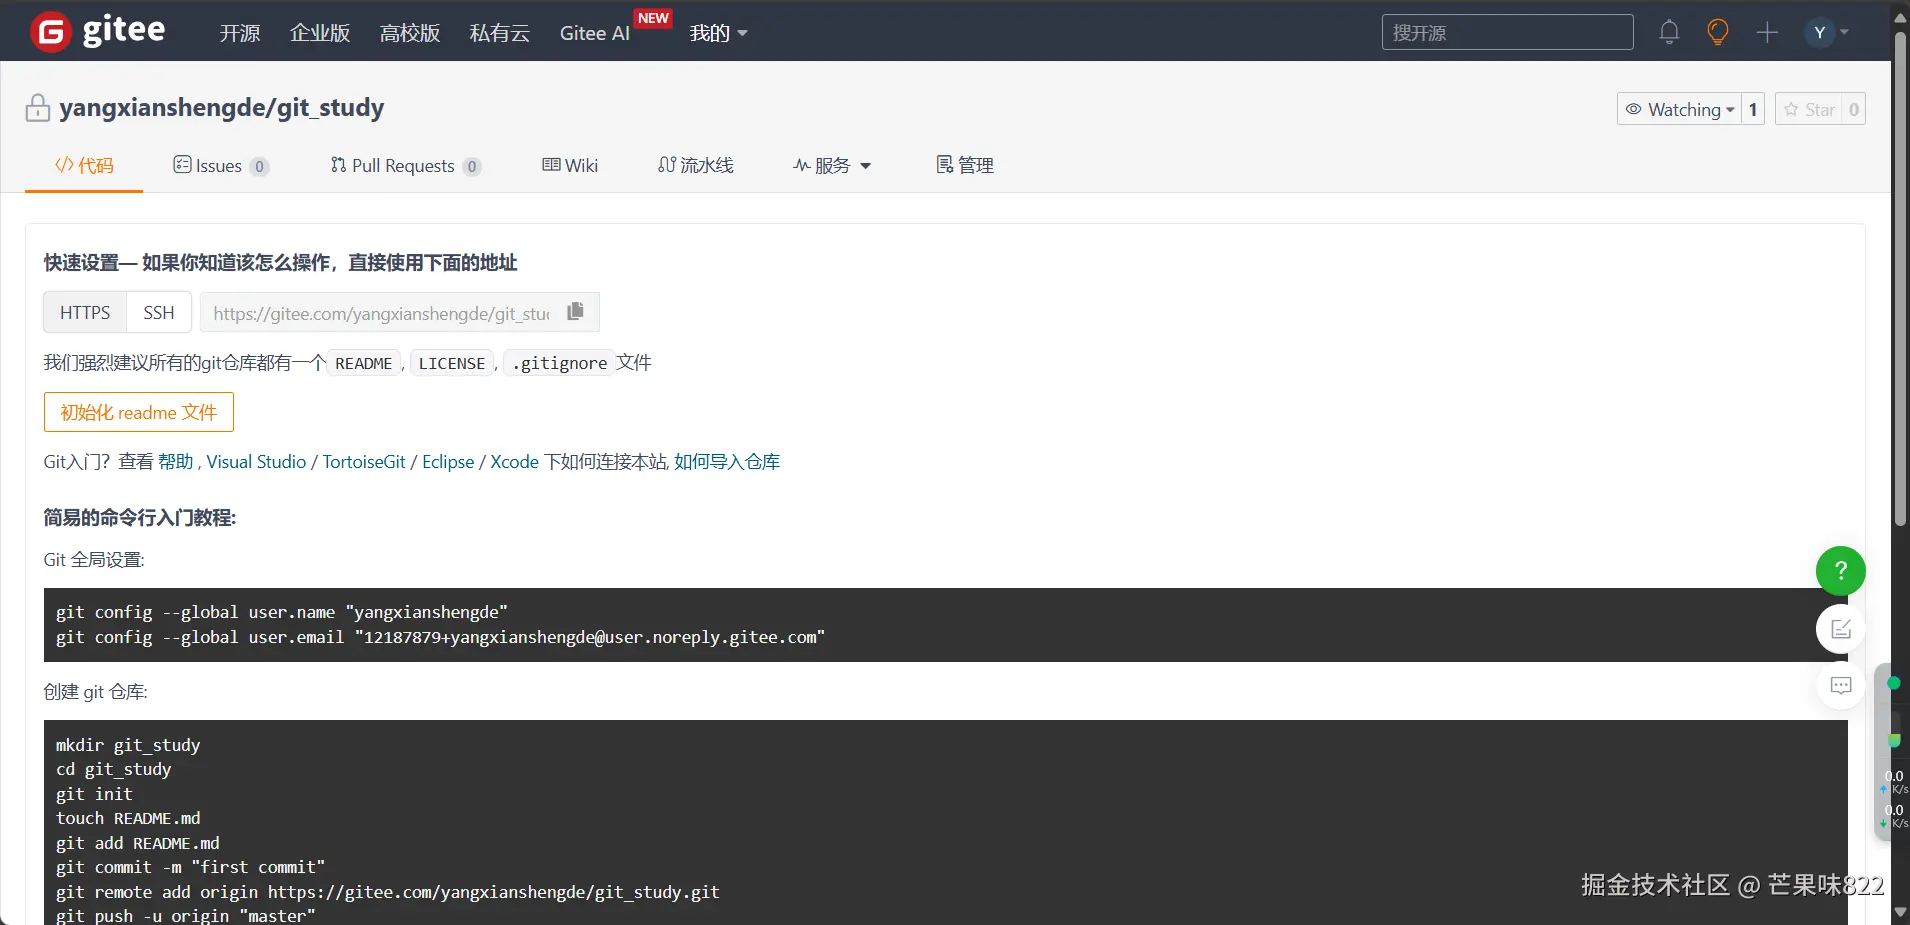Viewport: 1910px width, 925px height.
Task: Open the 帮助 link
Action: (x=176, y=462)
